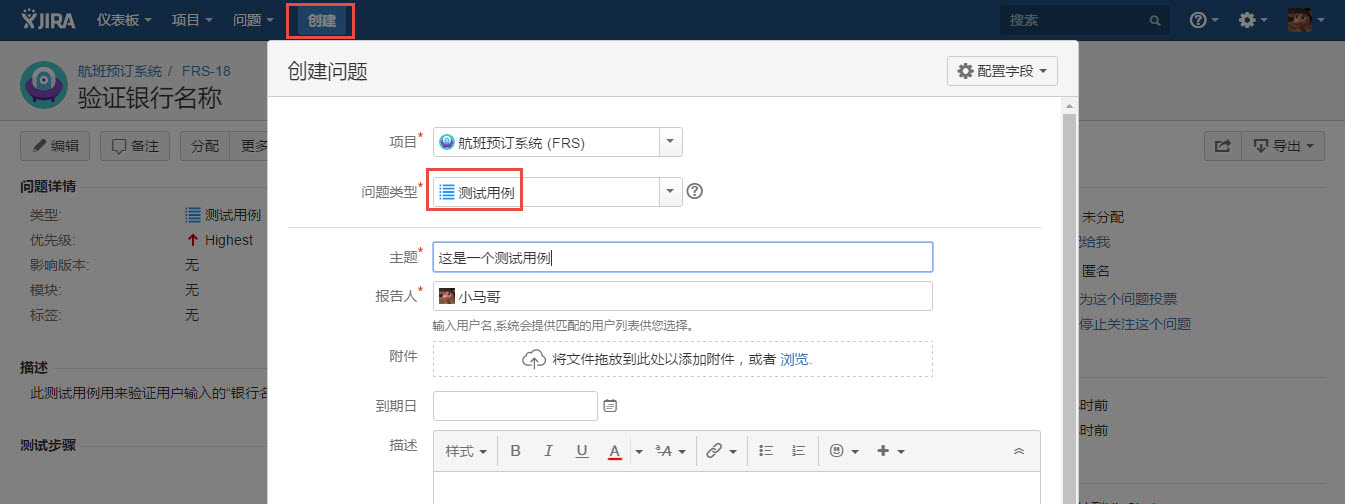
Task: Open the 仪表板 dashboard menu
Action: point(124,20)
